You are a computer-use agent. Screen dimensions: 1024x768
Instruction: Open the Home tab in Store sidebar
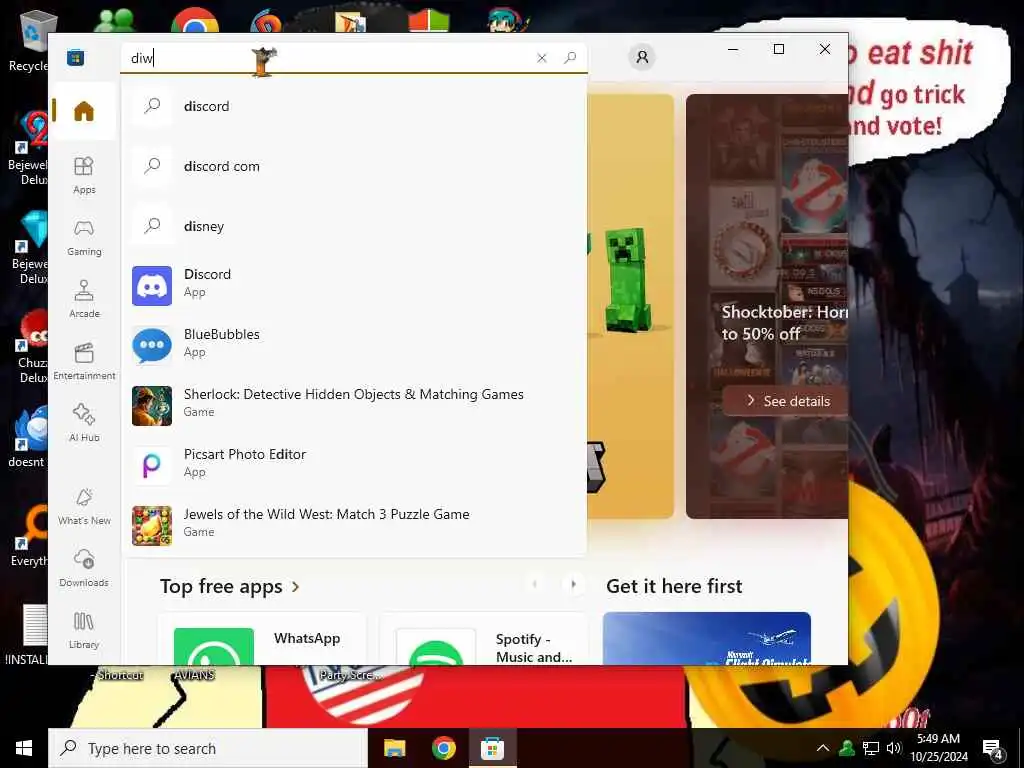click(84, 111)
